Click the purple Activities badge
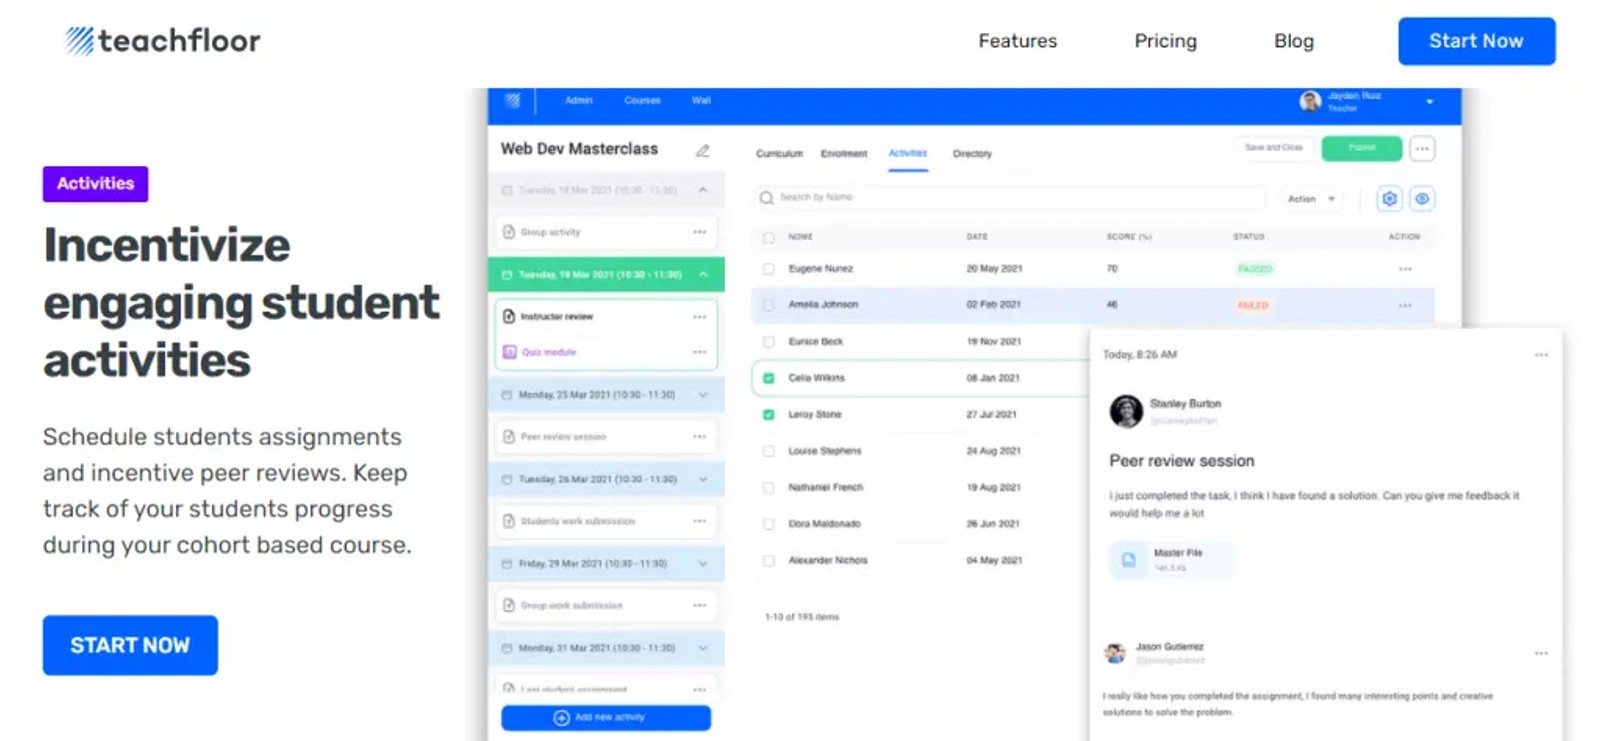The width and height of the screenshot is (1600, 741). coord(95,184)
